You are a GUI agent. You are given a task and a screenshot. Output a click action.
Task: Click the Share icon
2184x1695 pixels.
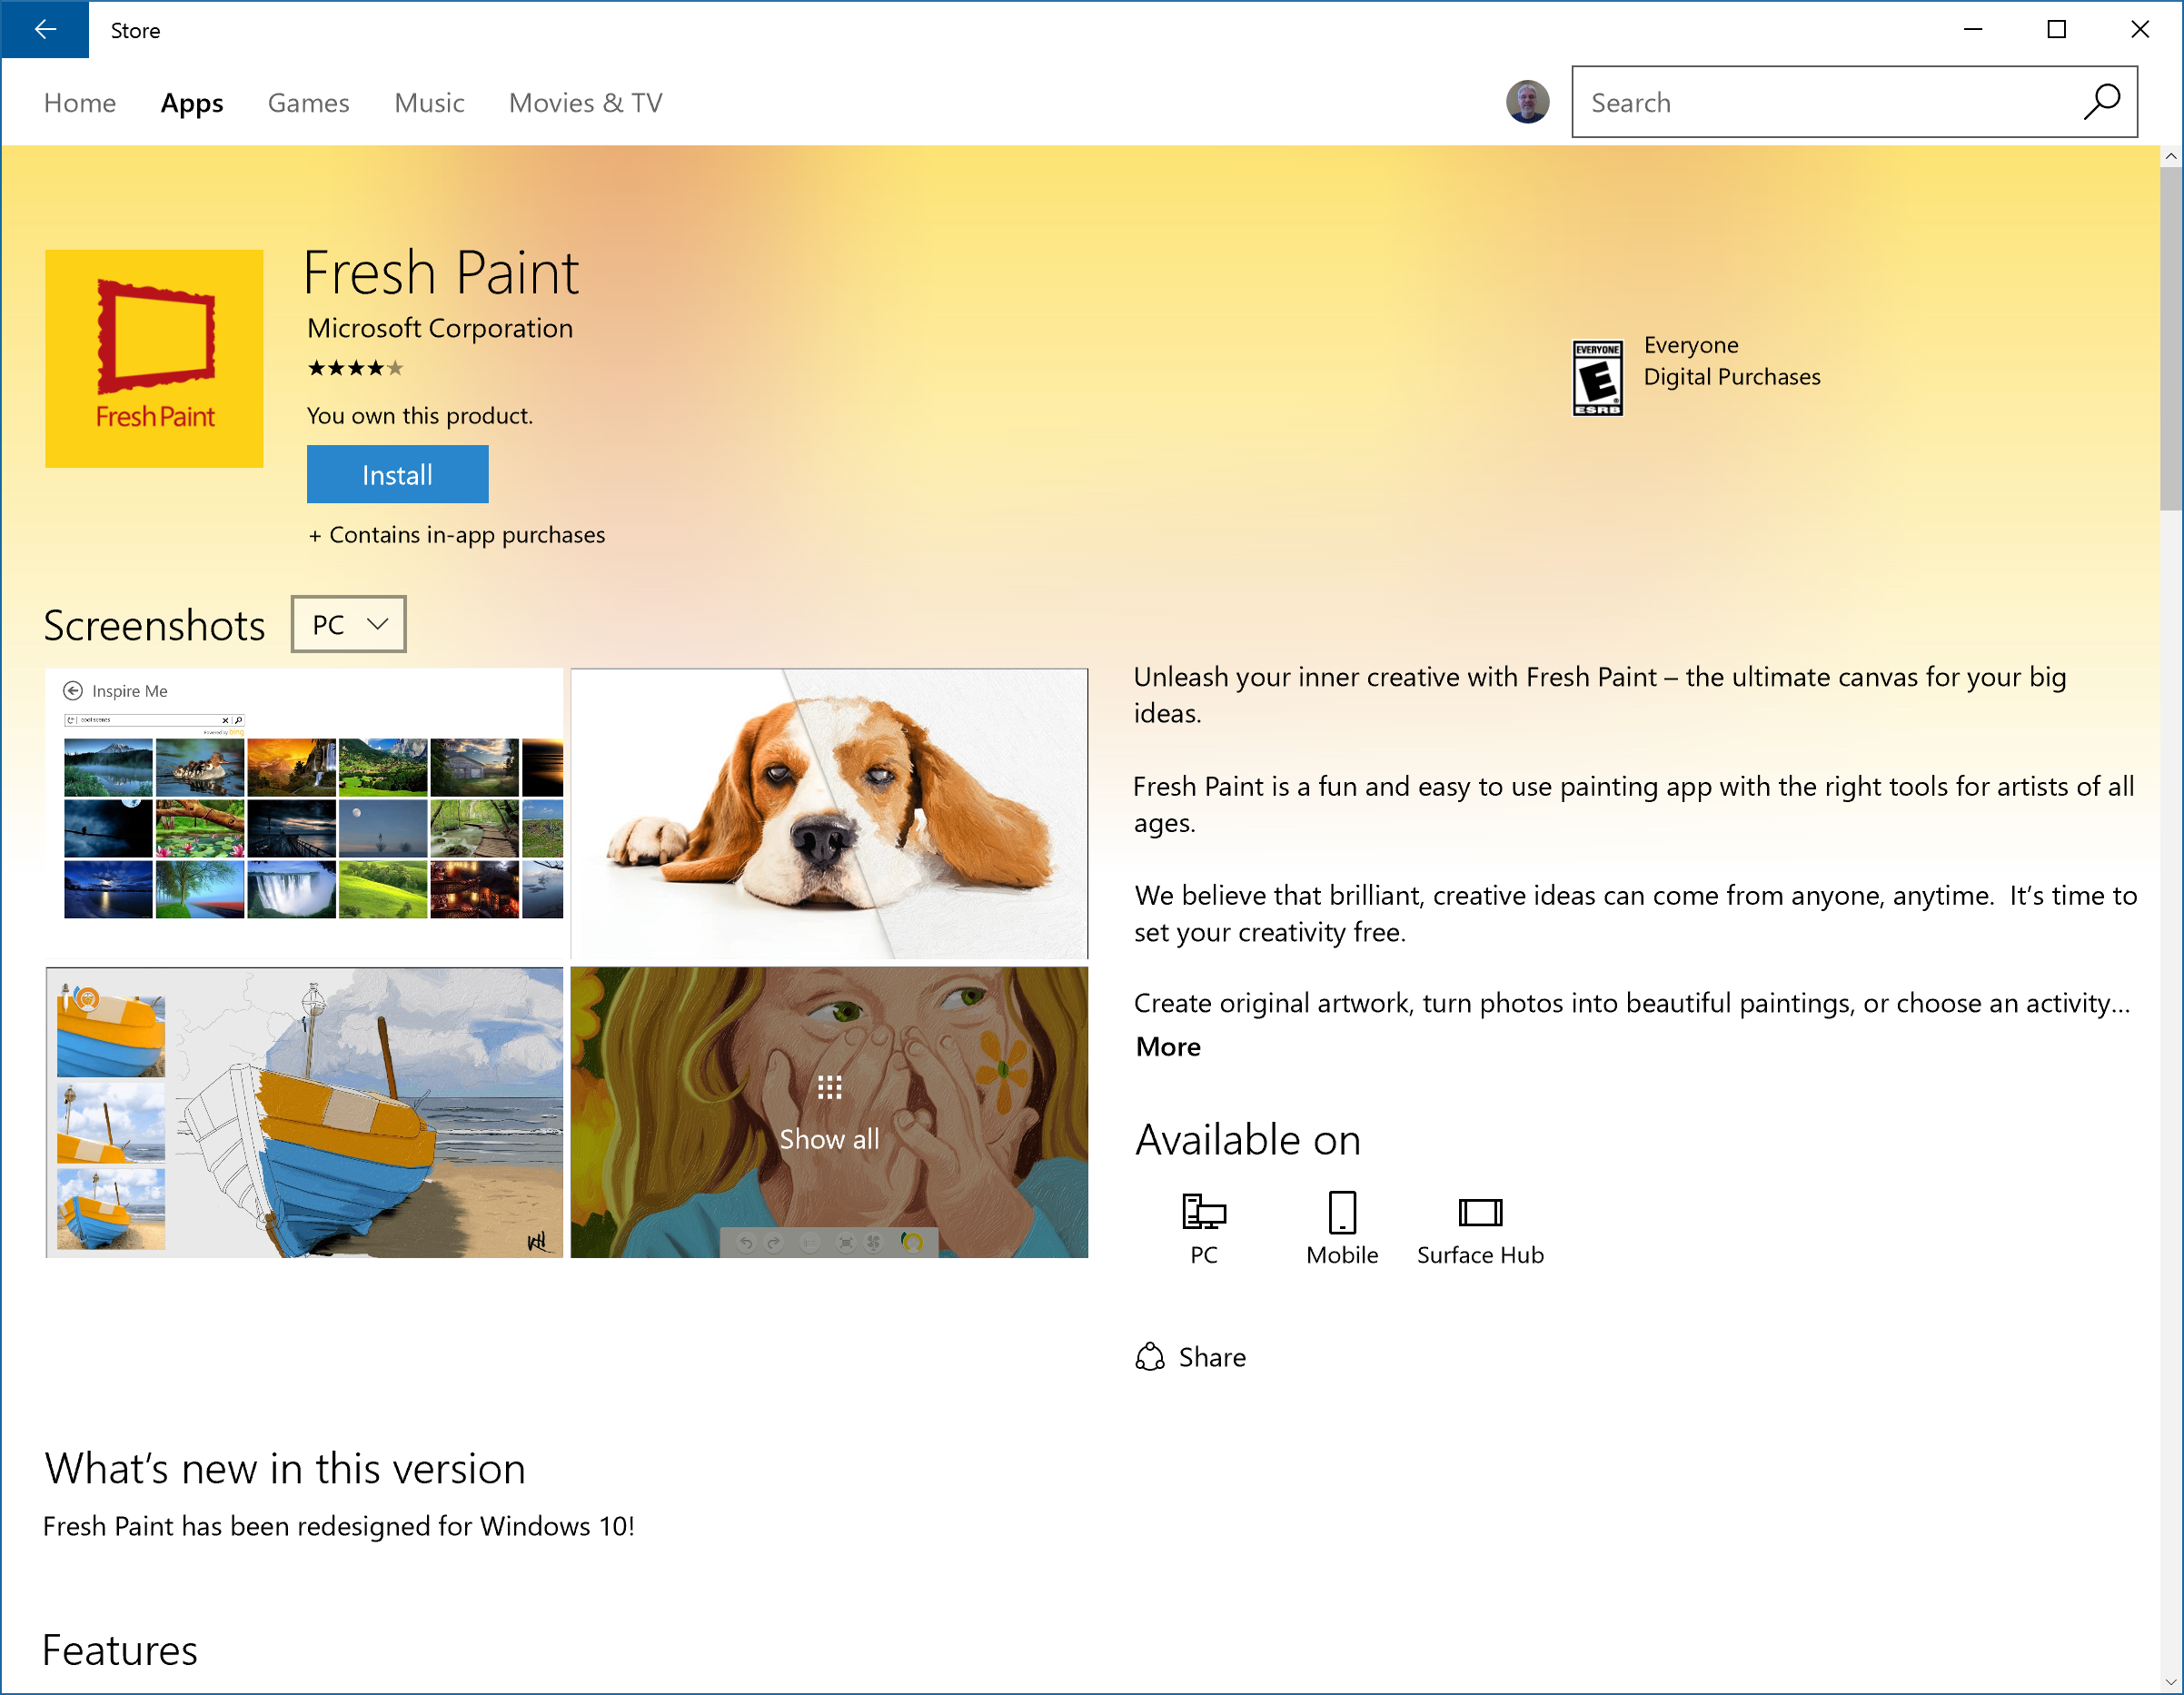[x=1150, y=1357]
